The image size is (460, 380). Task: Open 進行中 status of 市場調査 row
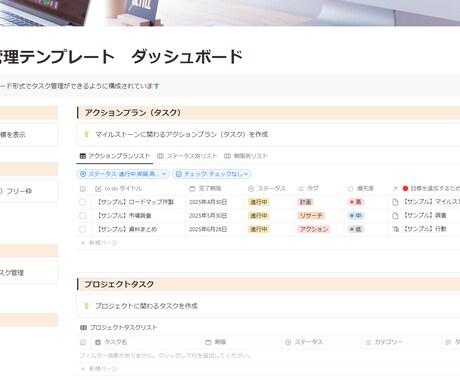point(259,216)
